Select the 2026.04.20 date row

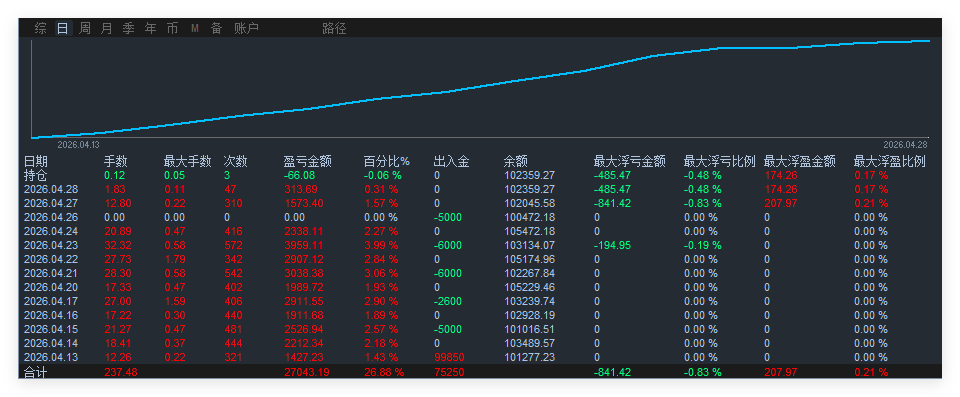[x=51, y=287]
